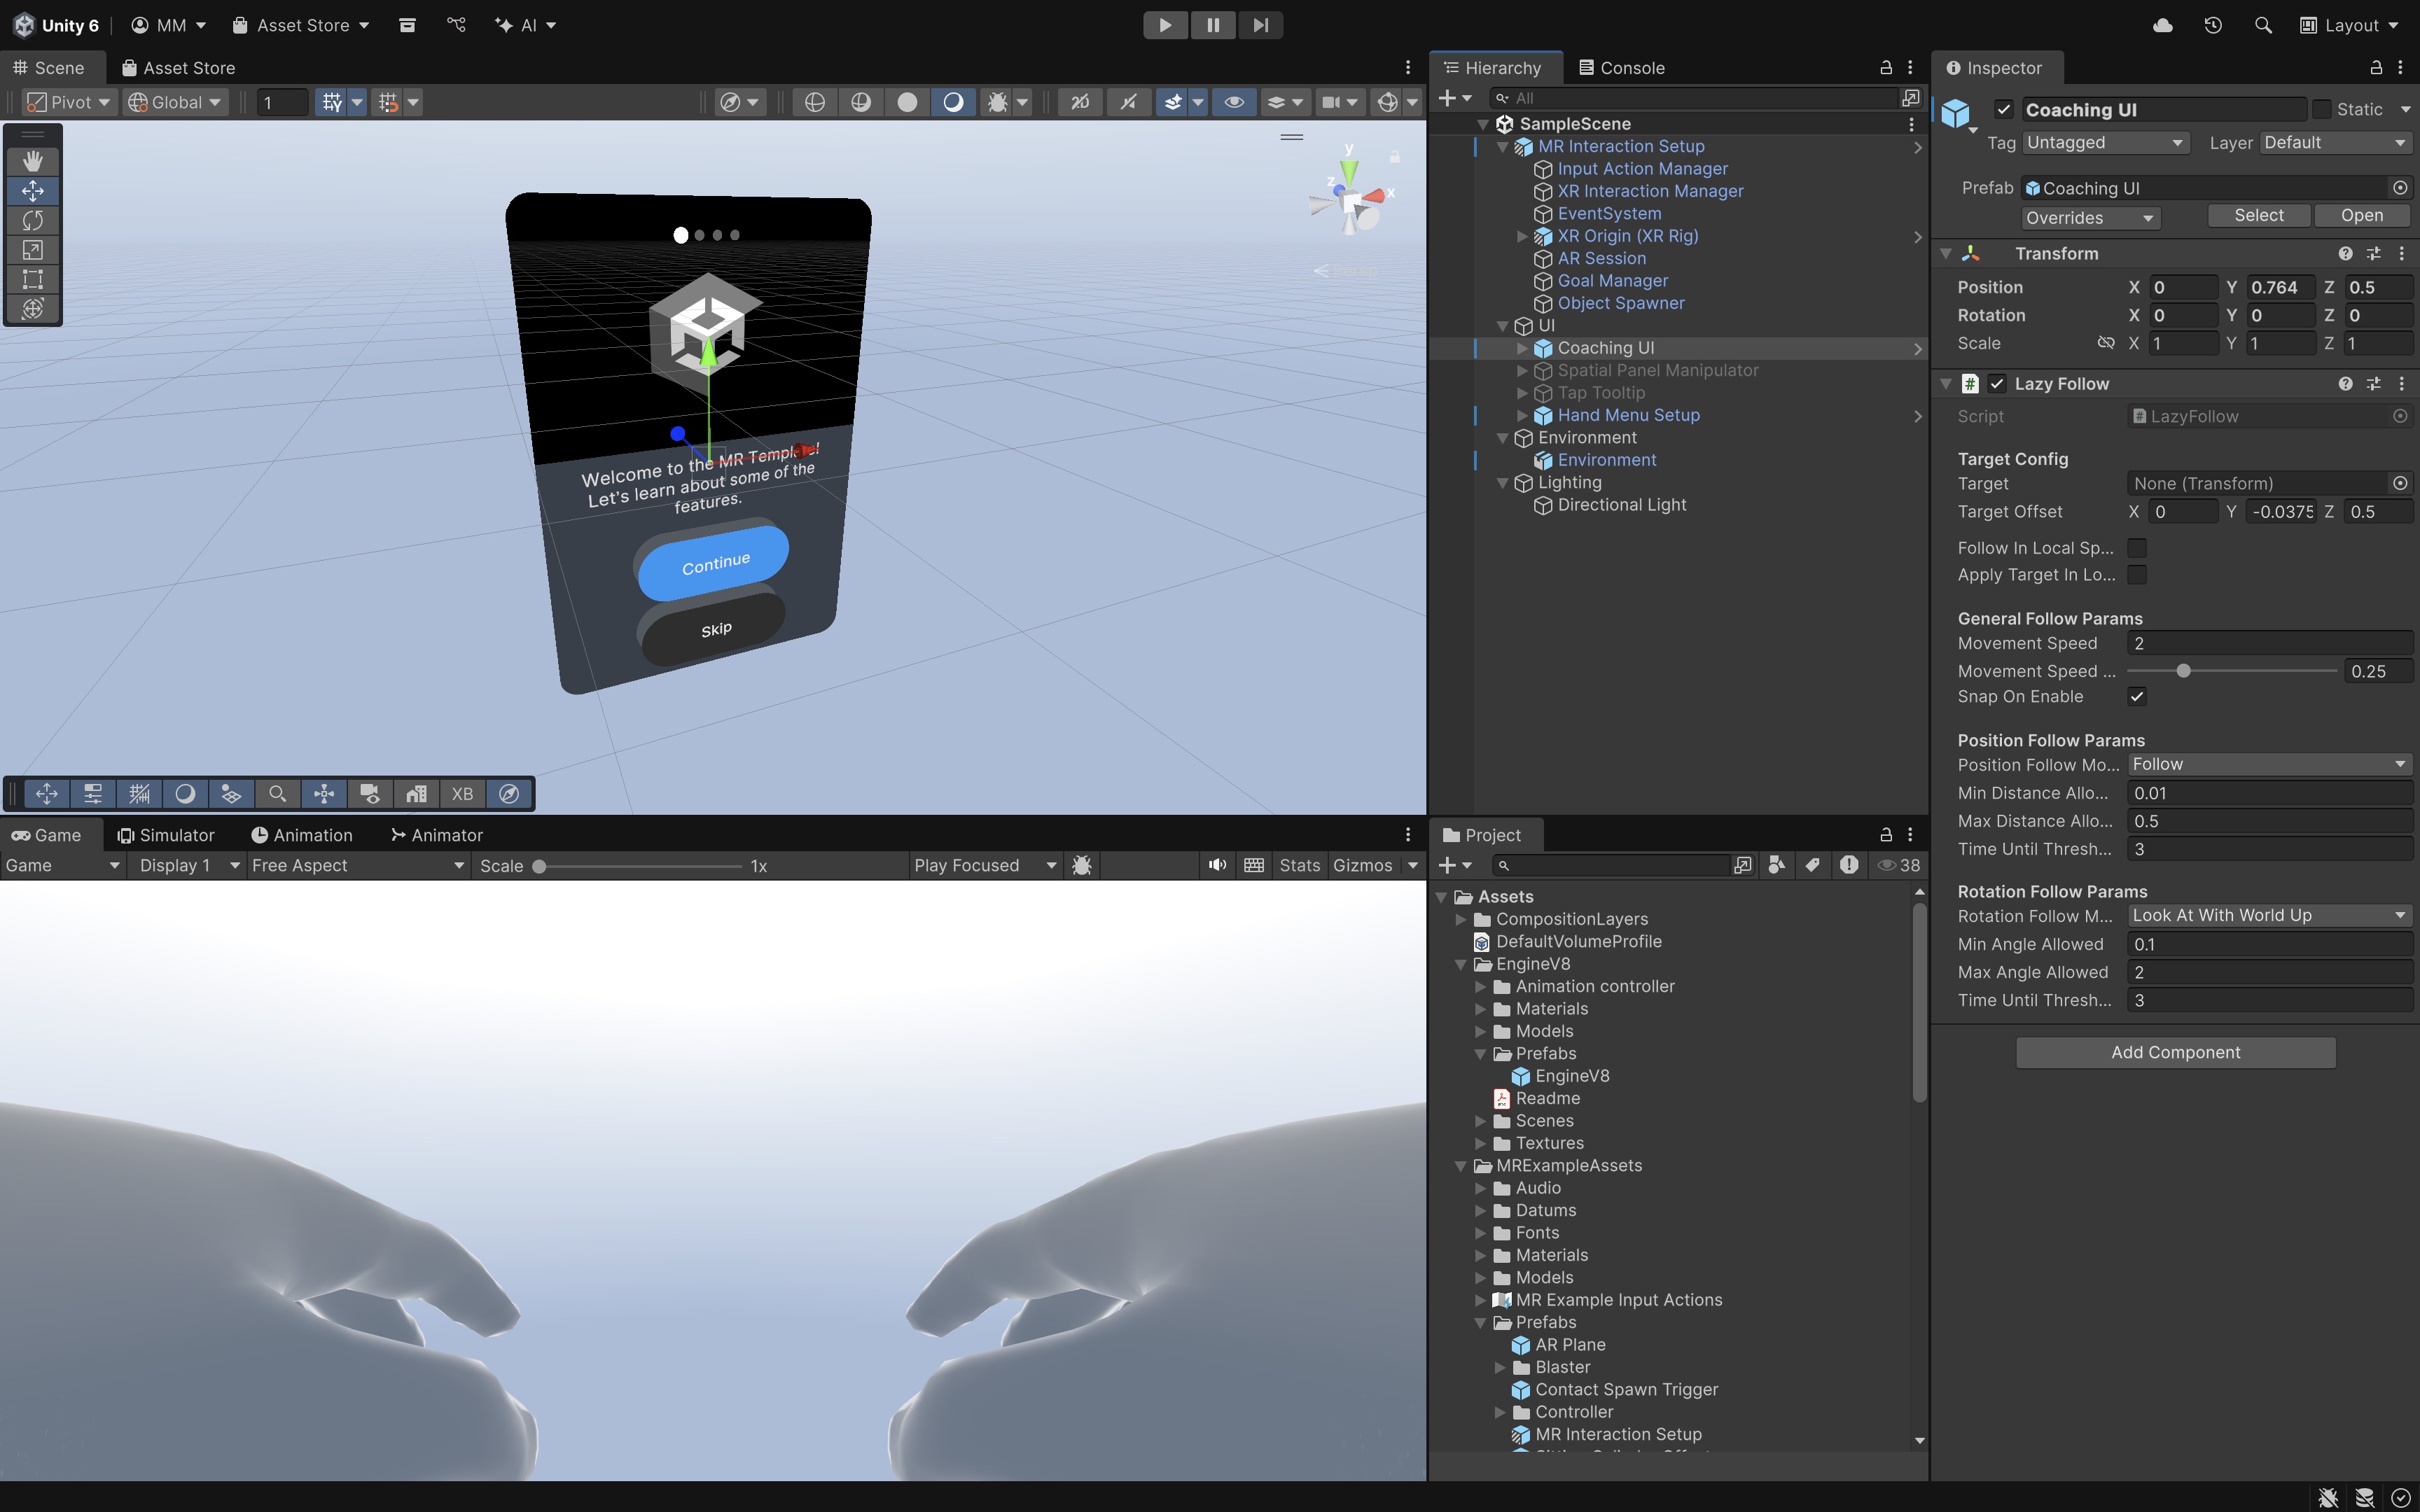Click the prefab Open button
The image size is (2420, 1512).
[x=2361, y=216]
